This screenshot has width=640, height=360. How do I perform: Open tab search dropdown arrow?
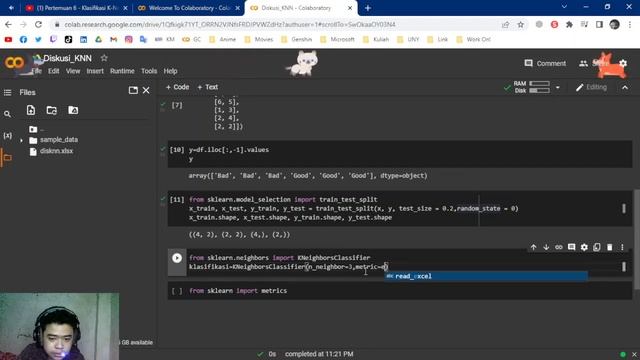[564, 7]
